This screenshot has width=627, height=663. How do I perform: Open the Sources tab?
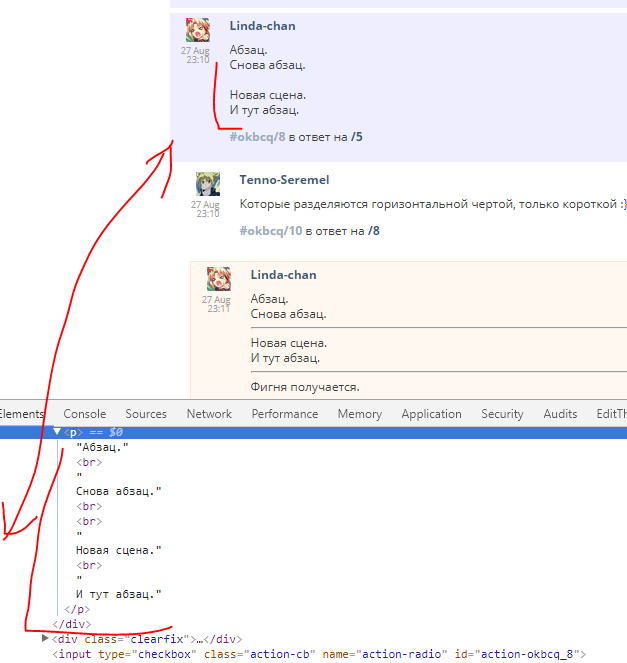click(146, 414)
